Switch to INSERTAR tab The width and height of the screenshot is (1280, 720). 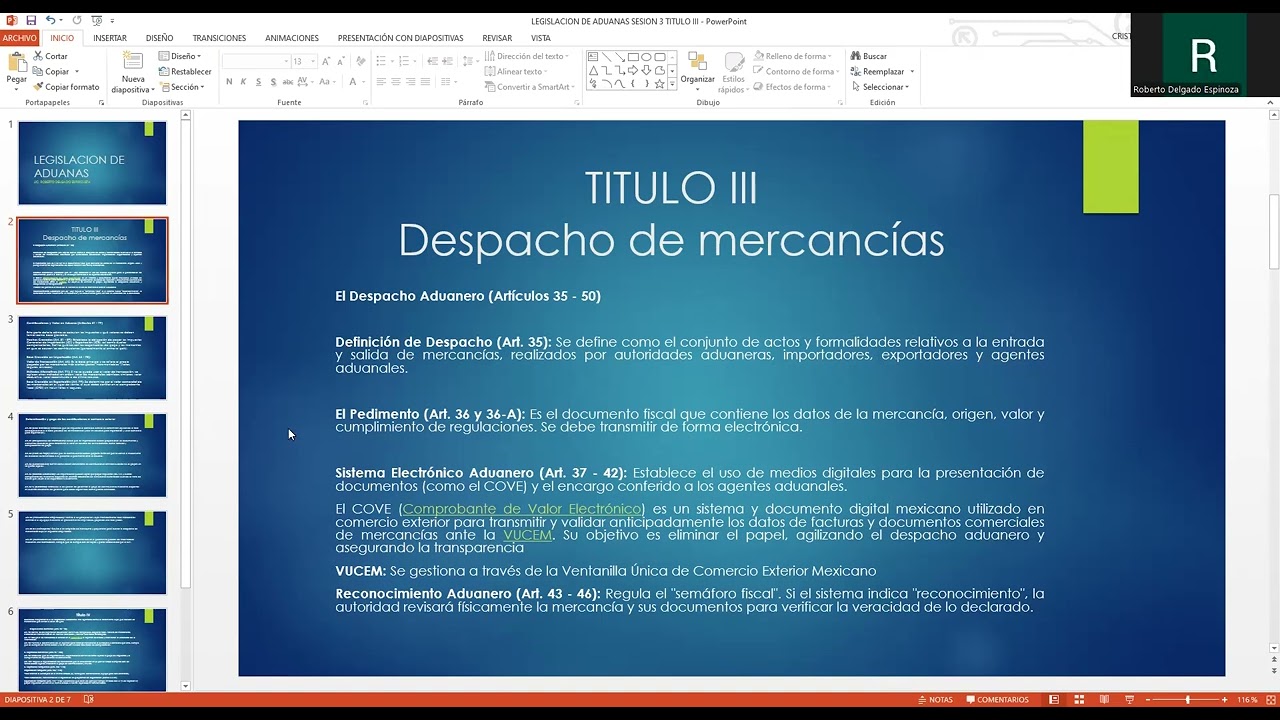click(110, 38)
